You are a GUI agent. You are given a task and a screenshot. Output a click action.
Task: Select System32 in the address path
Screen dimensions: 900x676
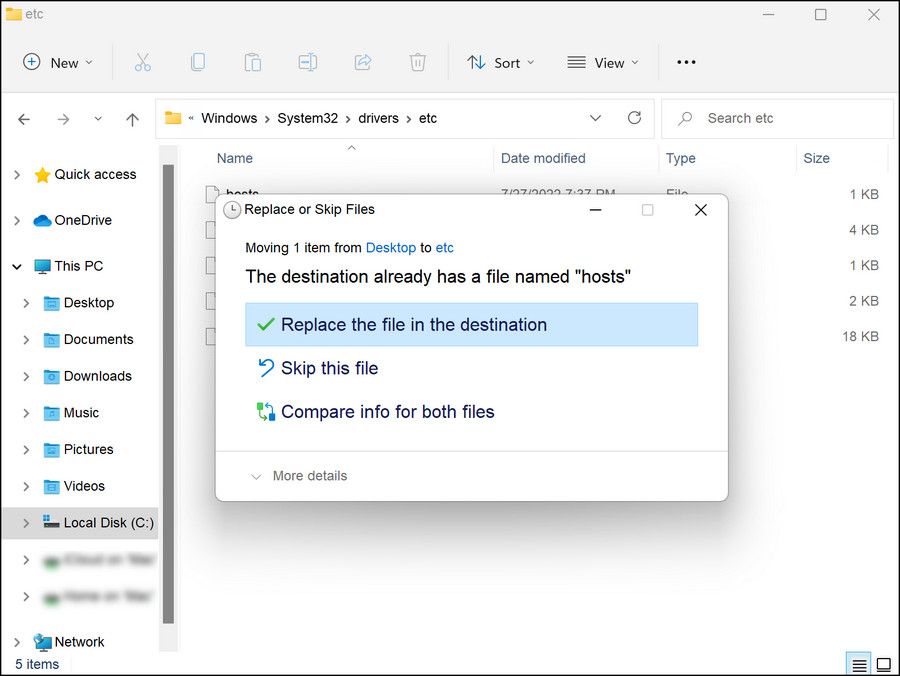click(308, 118)
